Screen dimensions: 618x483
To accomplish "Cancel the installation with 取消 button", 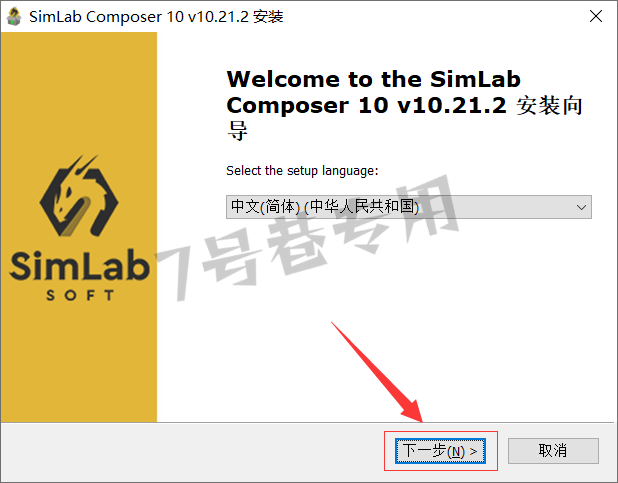I will coord(553,451).
